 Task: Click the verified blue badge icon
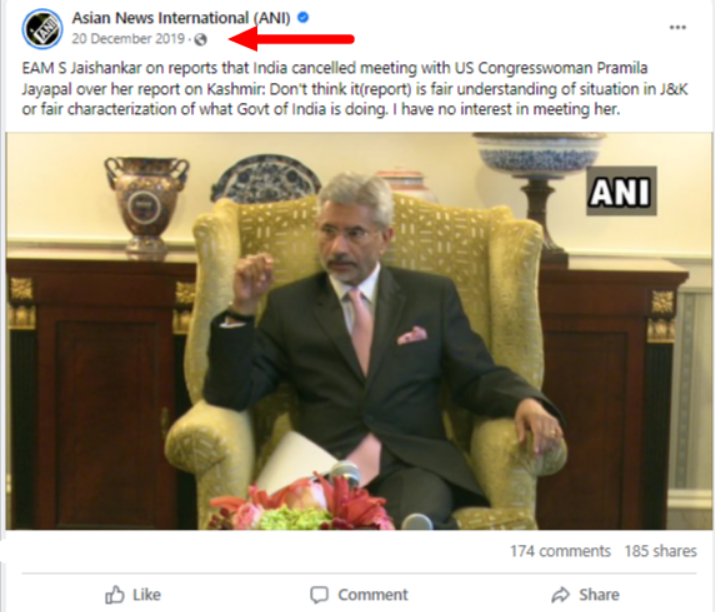(303, 17)
